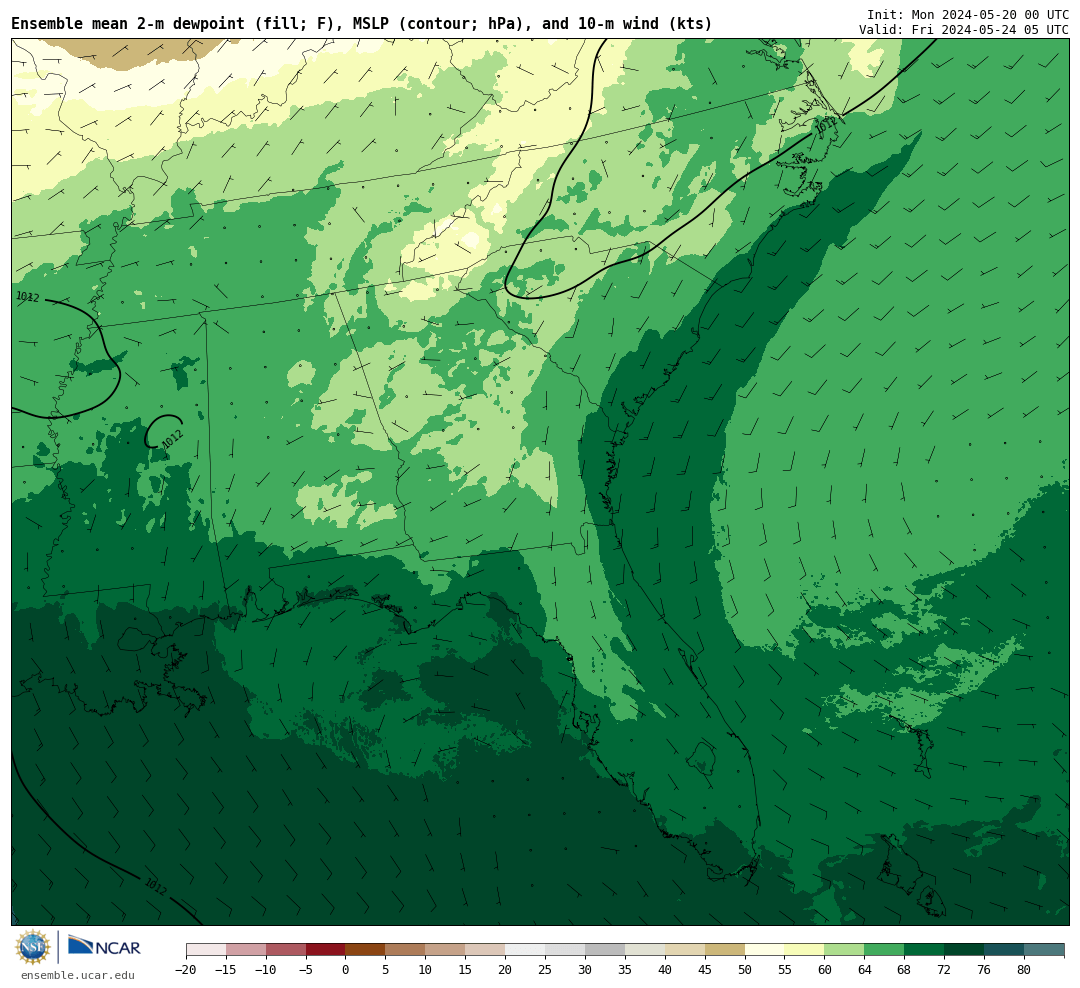Click the 1012 label on the Gulf of Mexico contour

[x=156, y=886]
